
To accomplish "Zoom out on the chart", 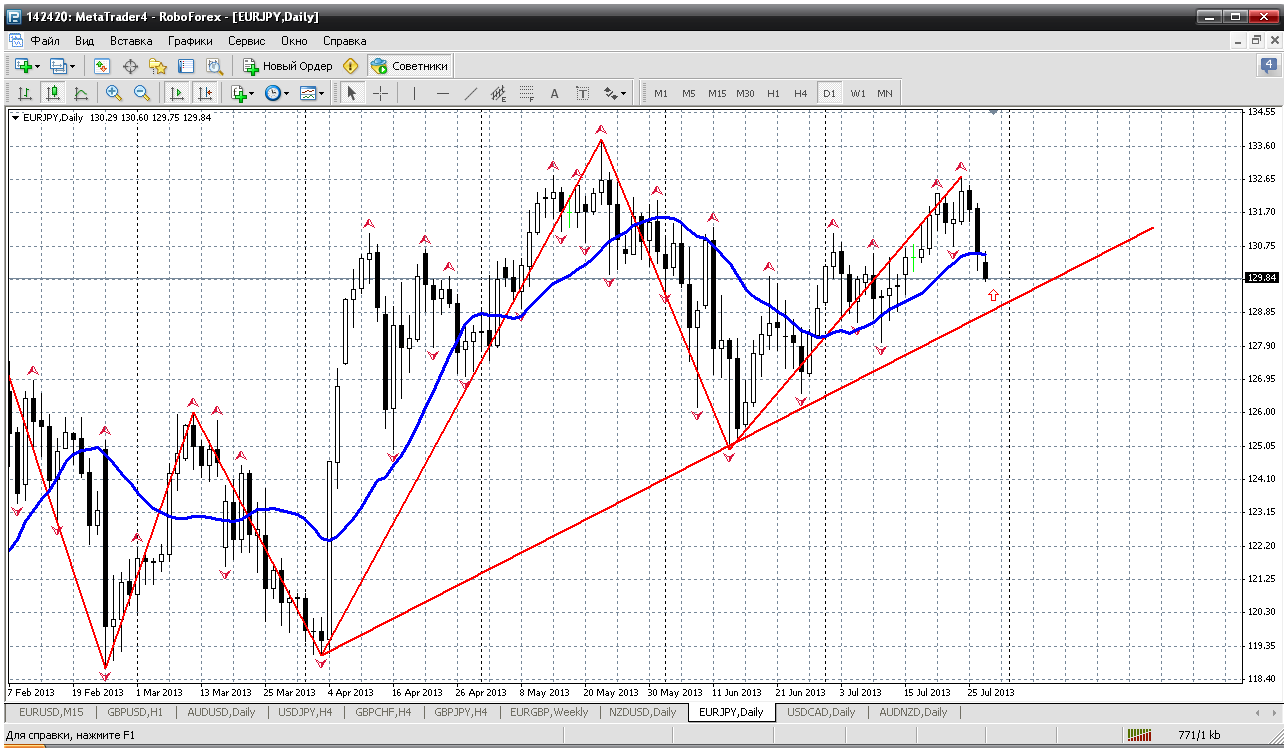I will 142,93.
